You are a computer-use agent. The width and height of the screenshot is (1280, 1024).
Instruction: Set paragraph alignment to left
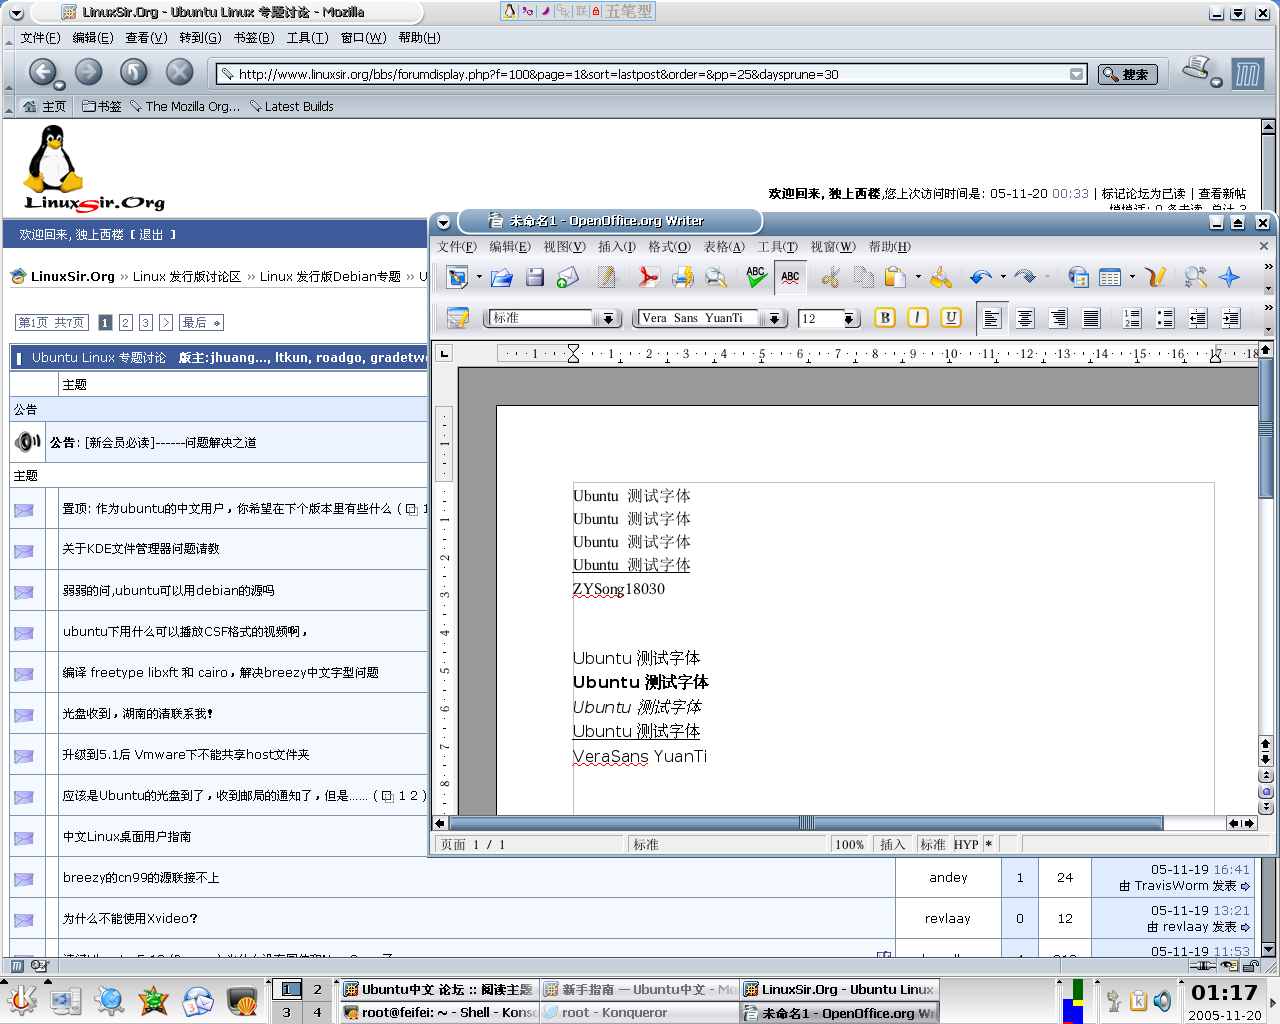tap(992, 318)
